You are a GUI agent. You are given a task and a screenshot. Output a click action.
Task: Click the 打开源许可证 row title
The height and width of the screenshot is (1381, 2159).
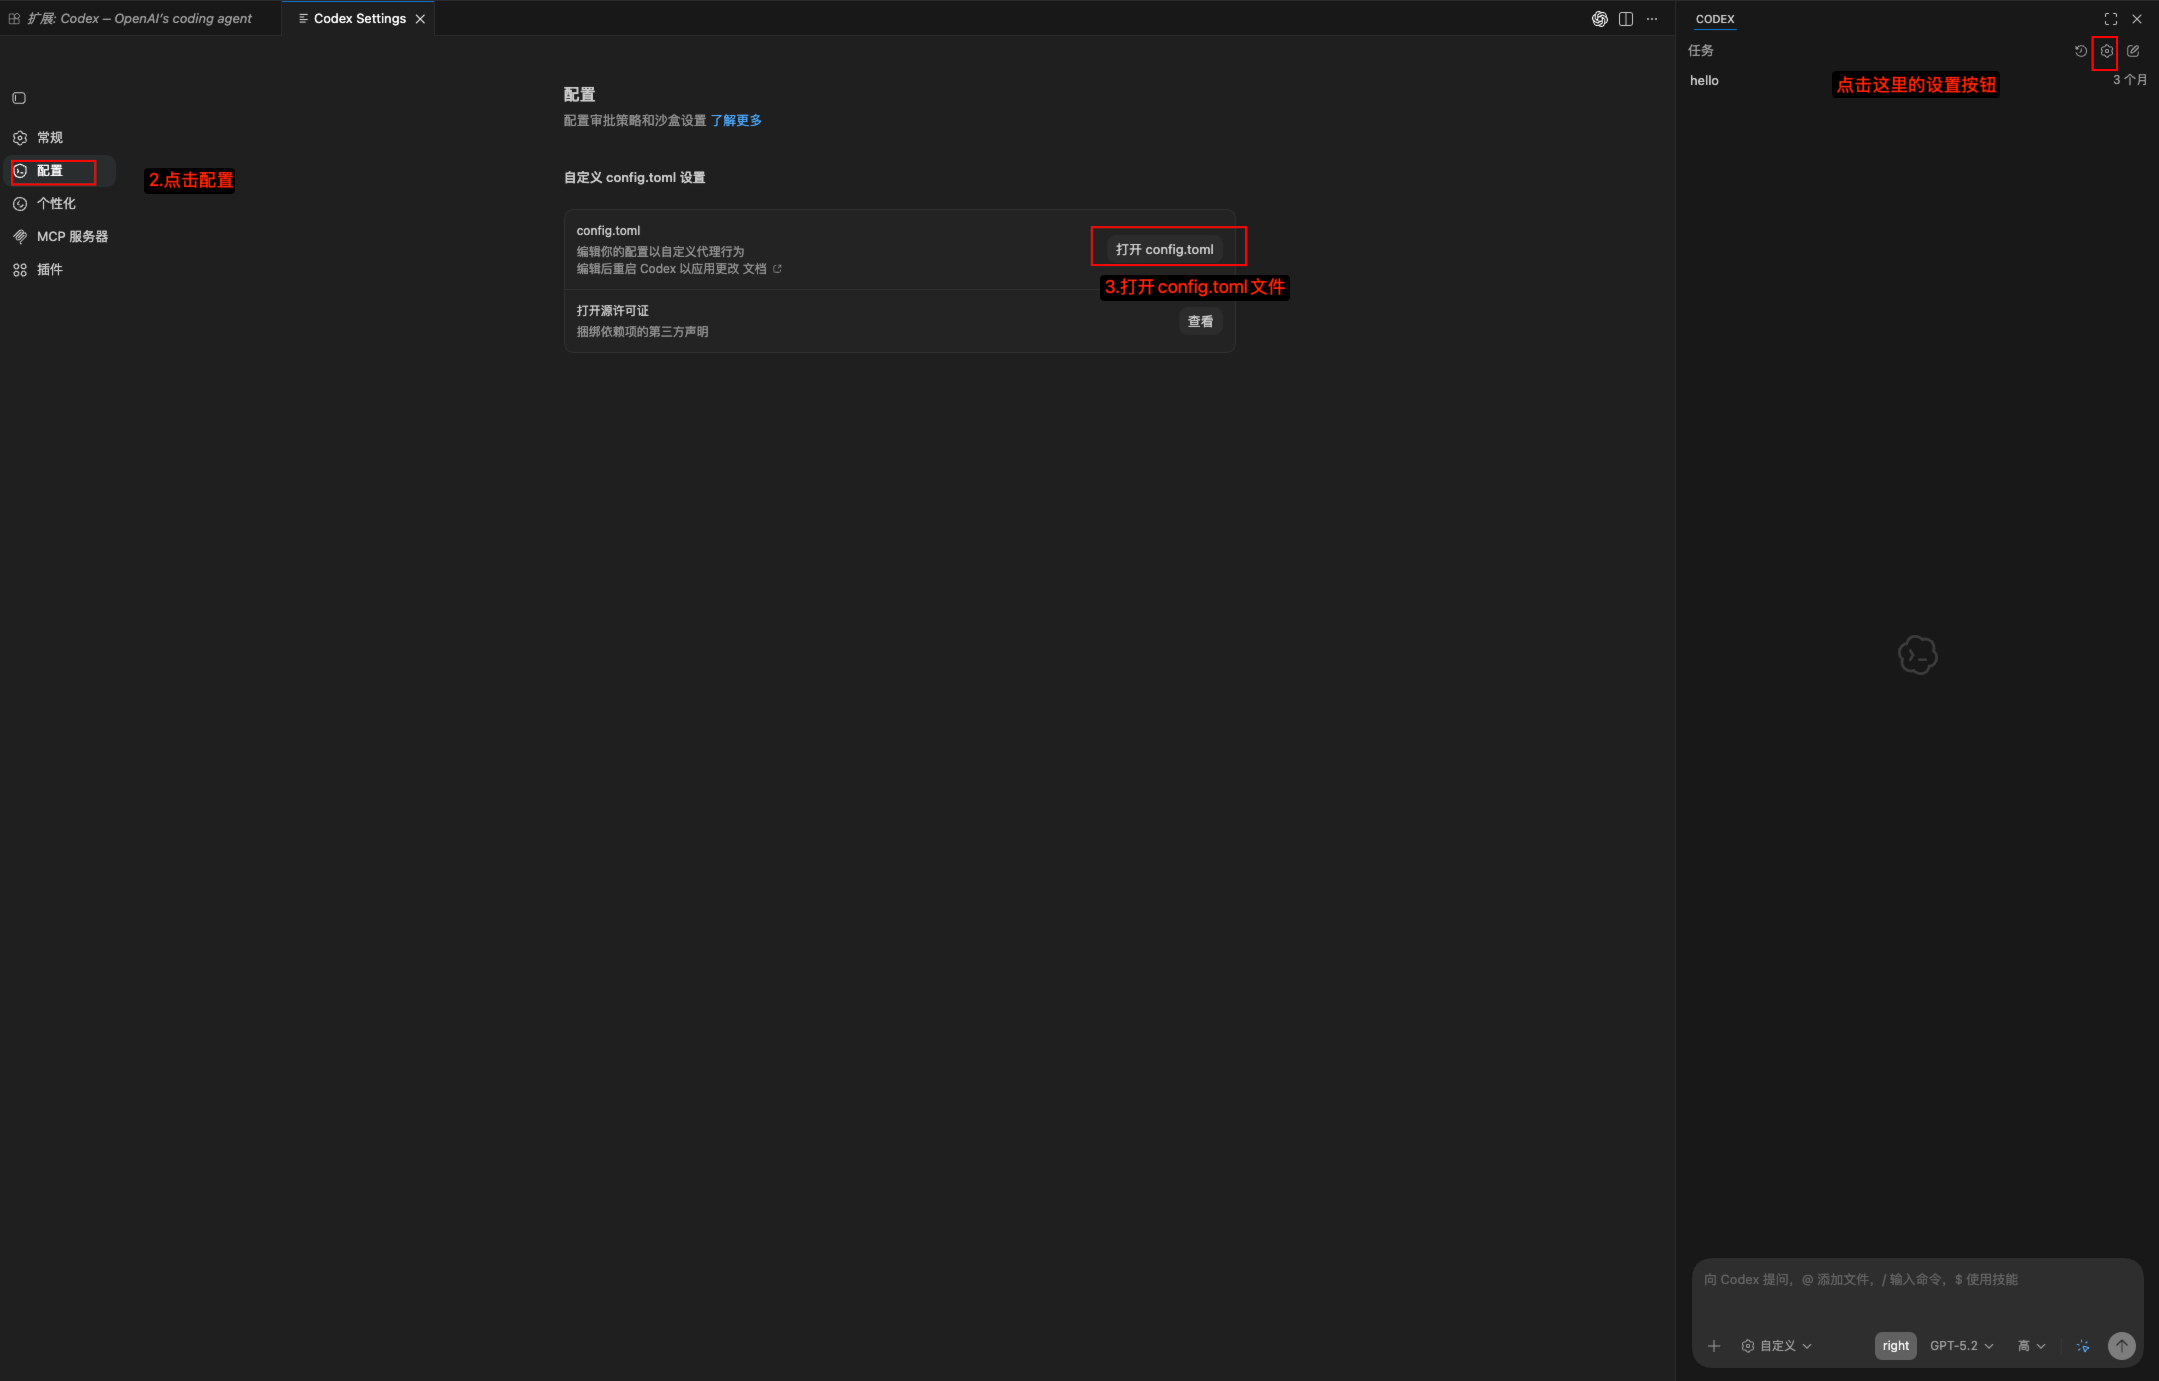pos(612,311)
